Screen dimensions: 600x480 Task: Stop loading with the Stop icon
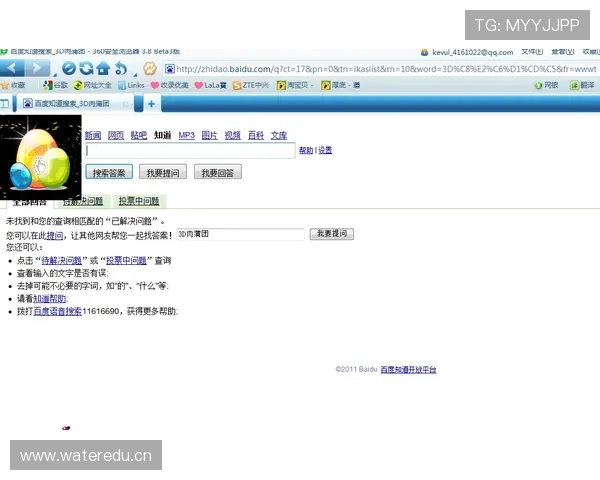69,69
